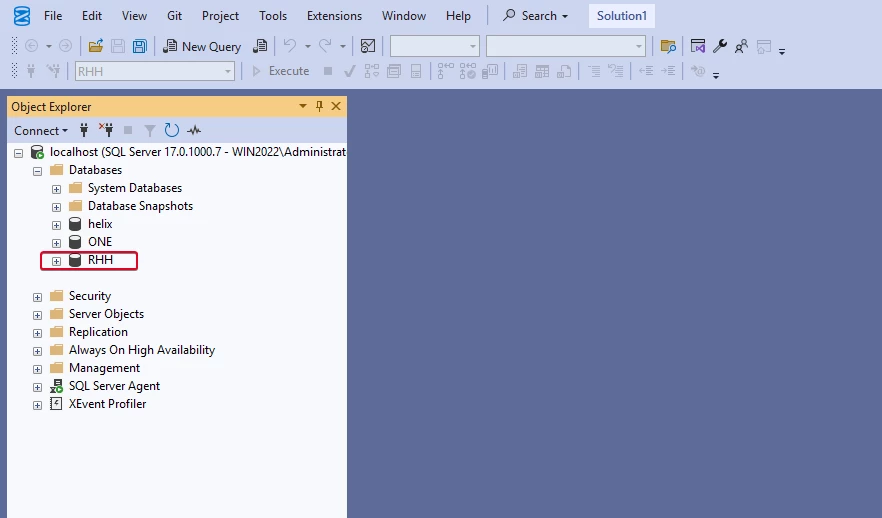This screenshot has height=518, width=882.
Task: Expand the Management folder
Action: 38,369
